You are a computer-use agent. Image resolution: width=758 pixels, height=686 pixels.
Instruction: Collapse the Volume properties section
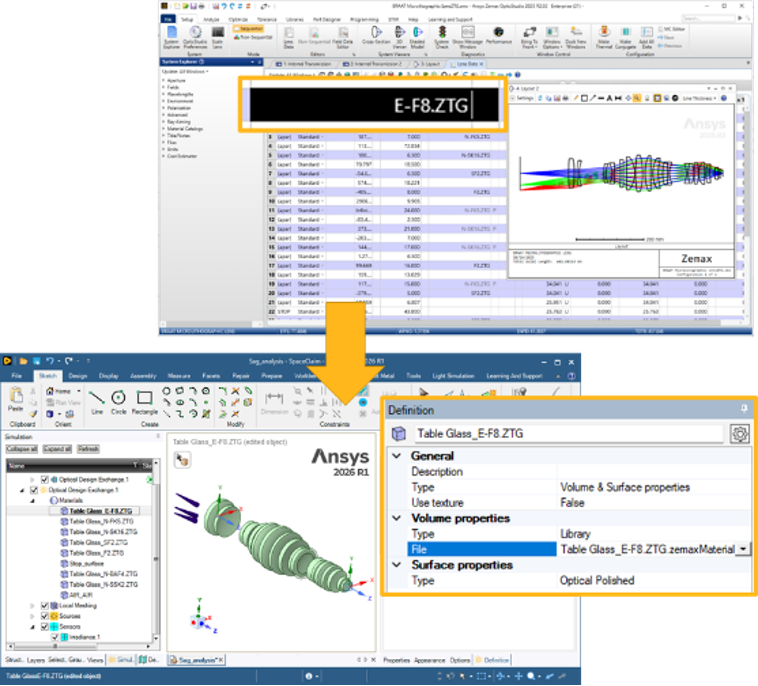point(396,518)
